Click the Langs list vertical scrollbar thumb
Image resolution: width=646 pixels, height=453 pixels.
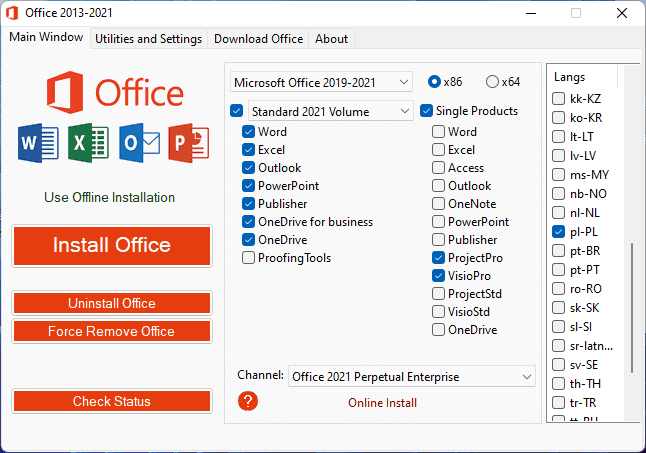(x=632, y=308)
